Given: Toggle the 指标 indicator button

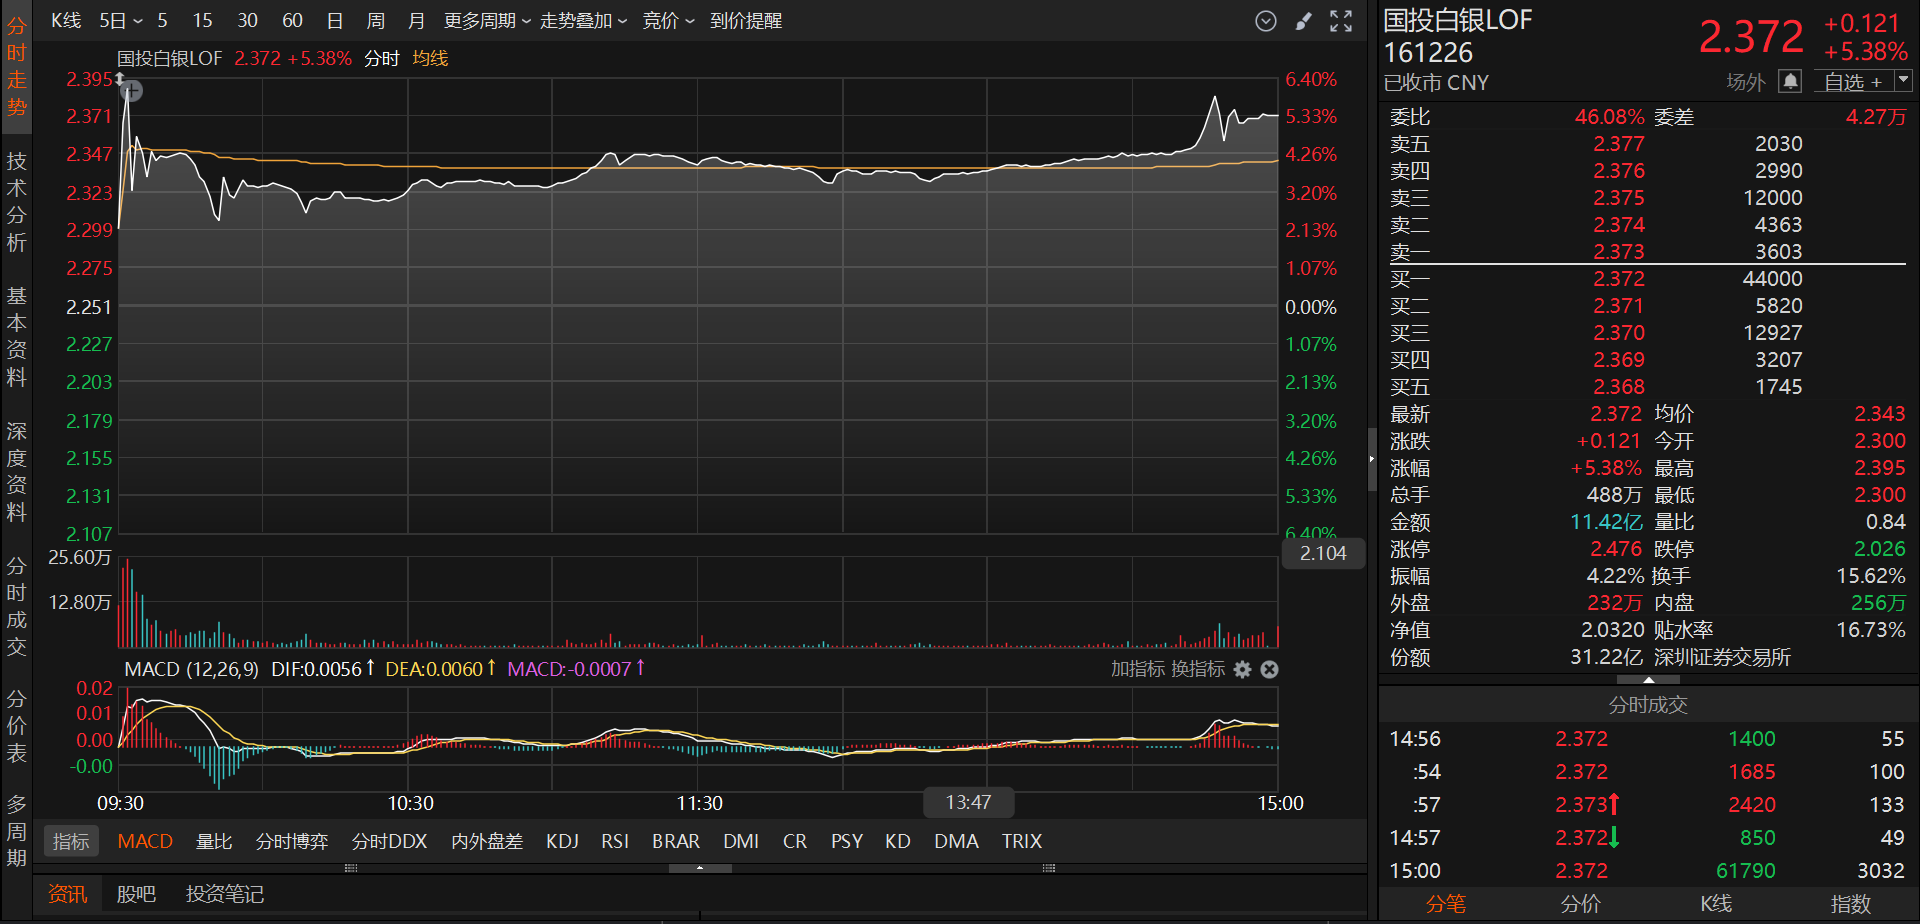Looking at the screenshot, I should coord(71,842).
